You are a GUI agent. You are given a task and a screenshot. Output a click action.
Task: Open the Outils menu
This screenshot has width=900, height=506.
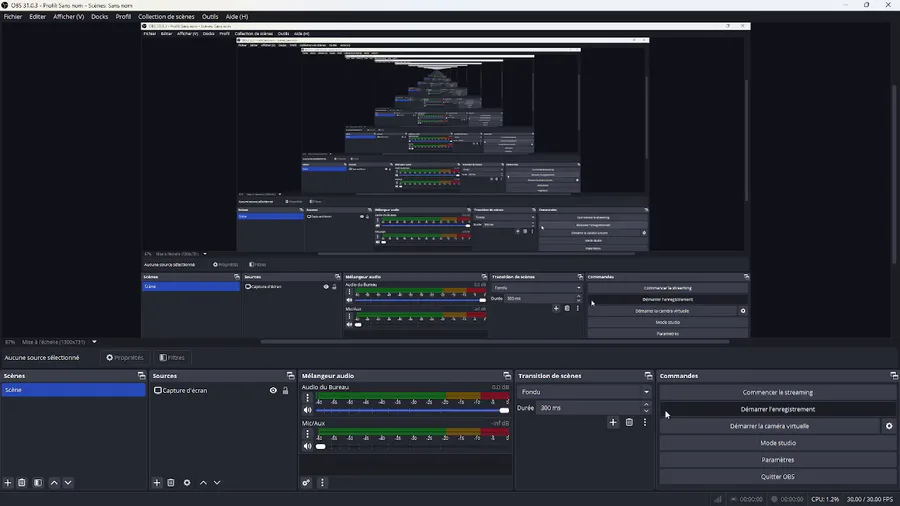click(210, 17)
